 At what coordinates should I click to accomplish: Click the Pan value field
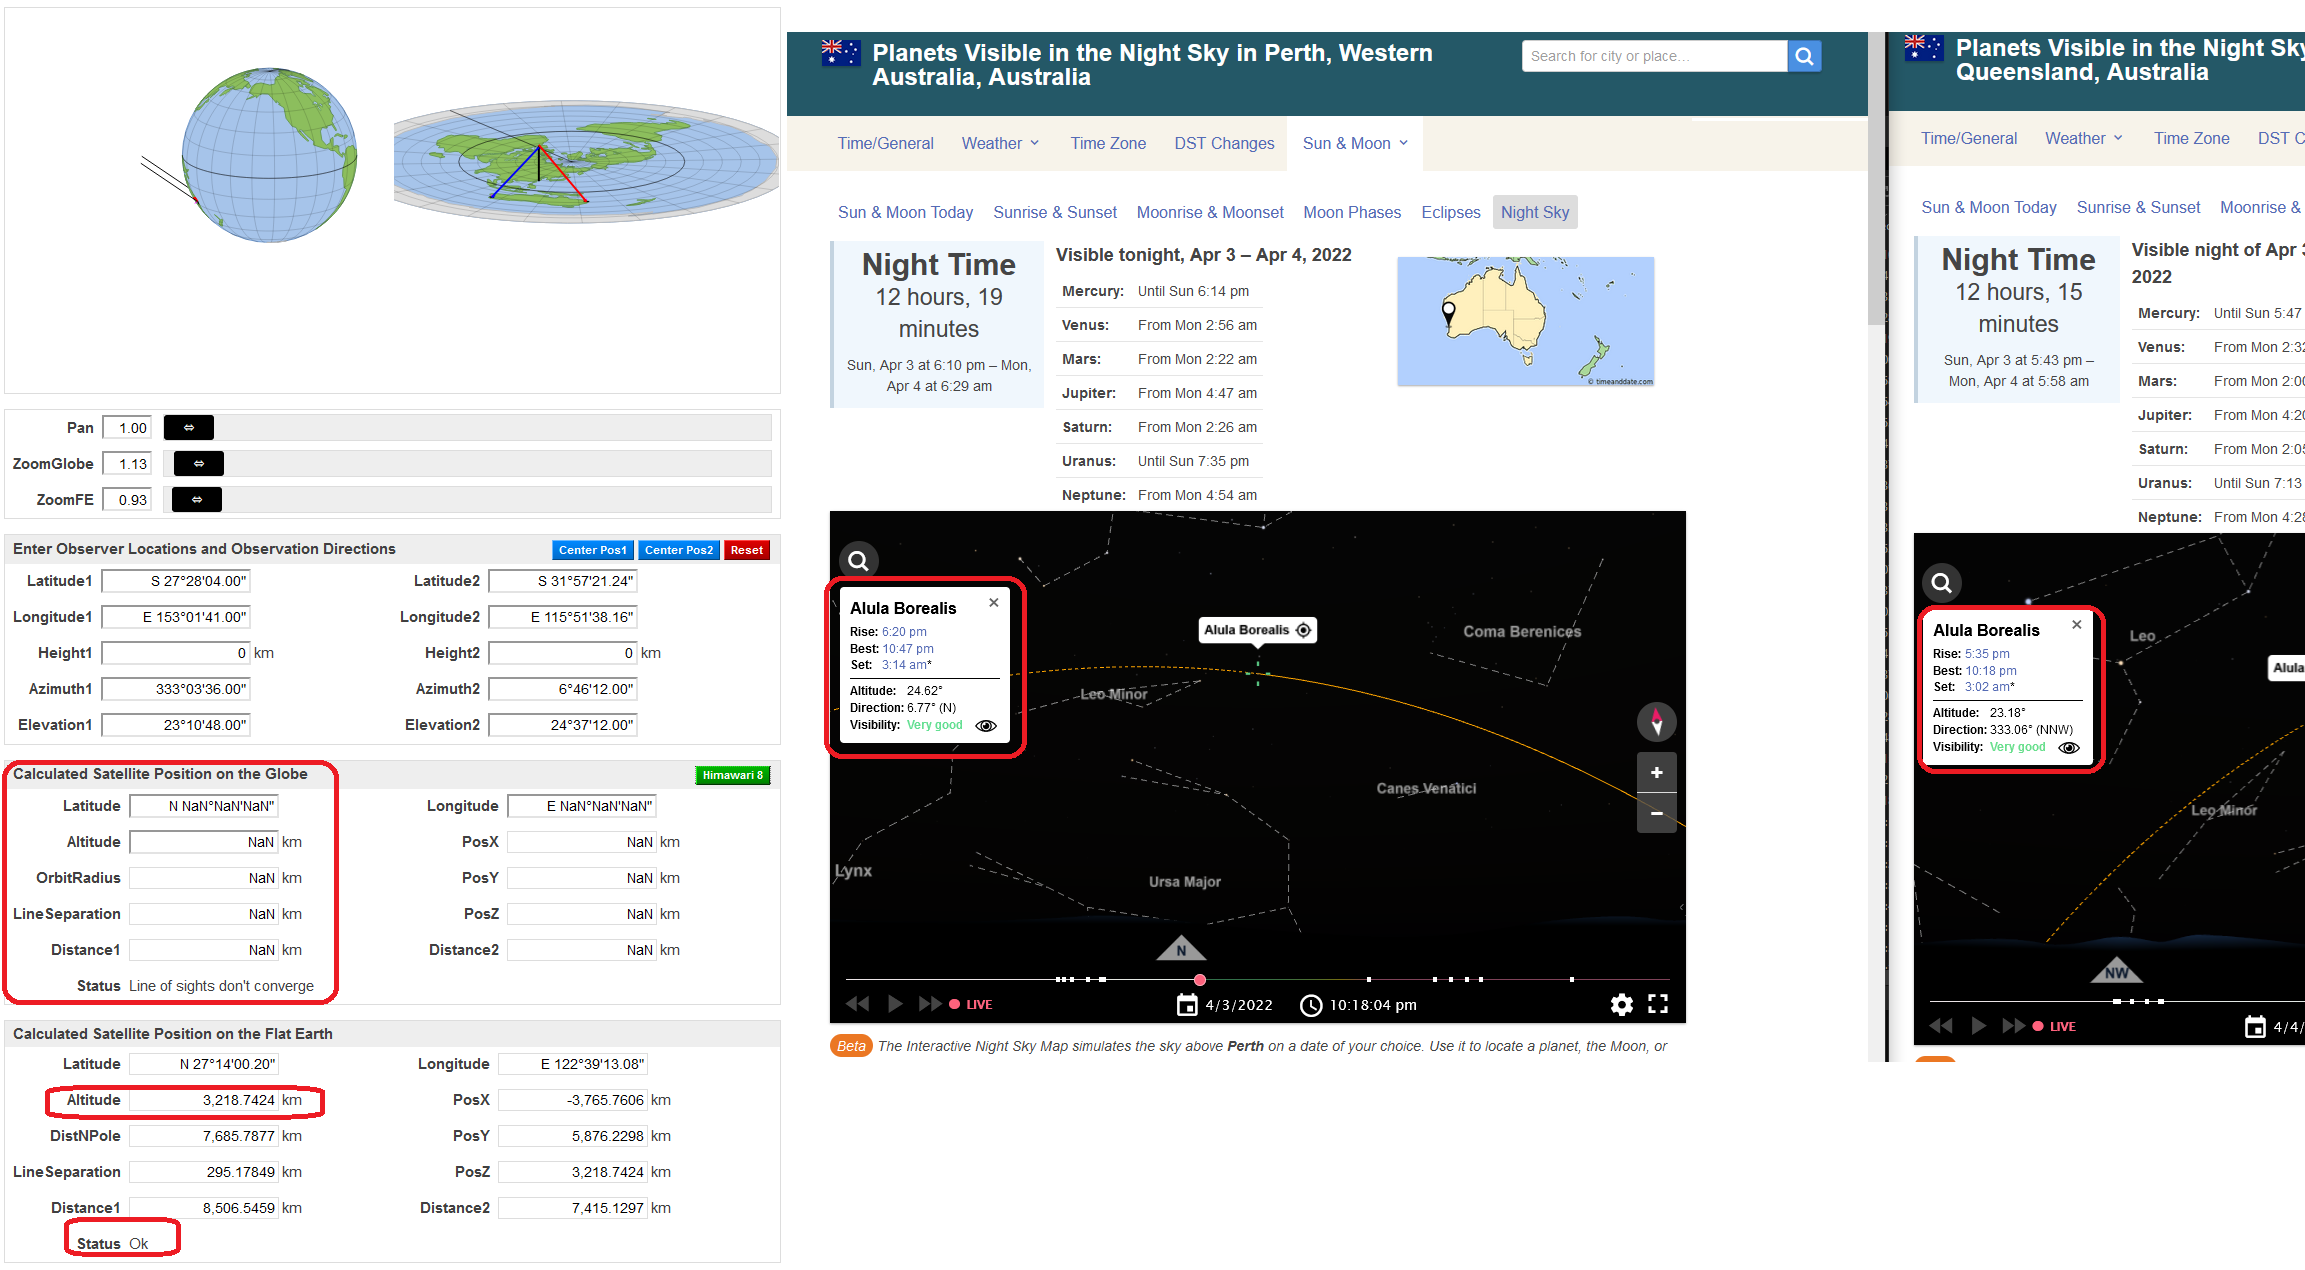127,428
